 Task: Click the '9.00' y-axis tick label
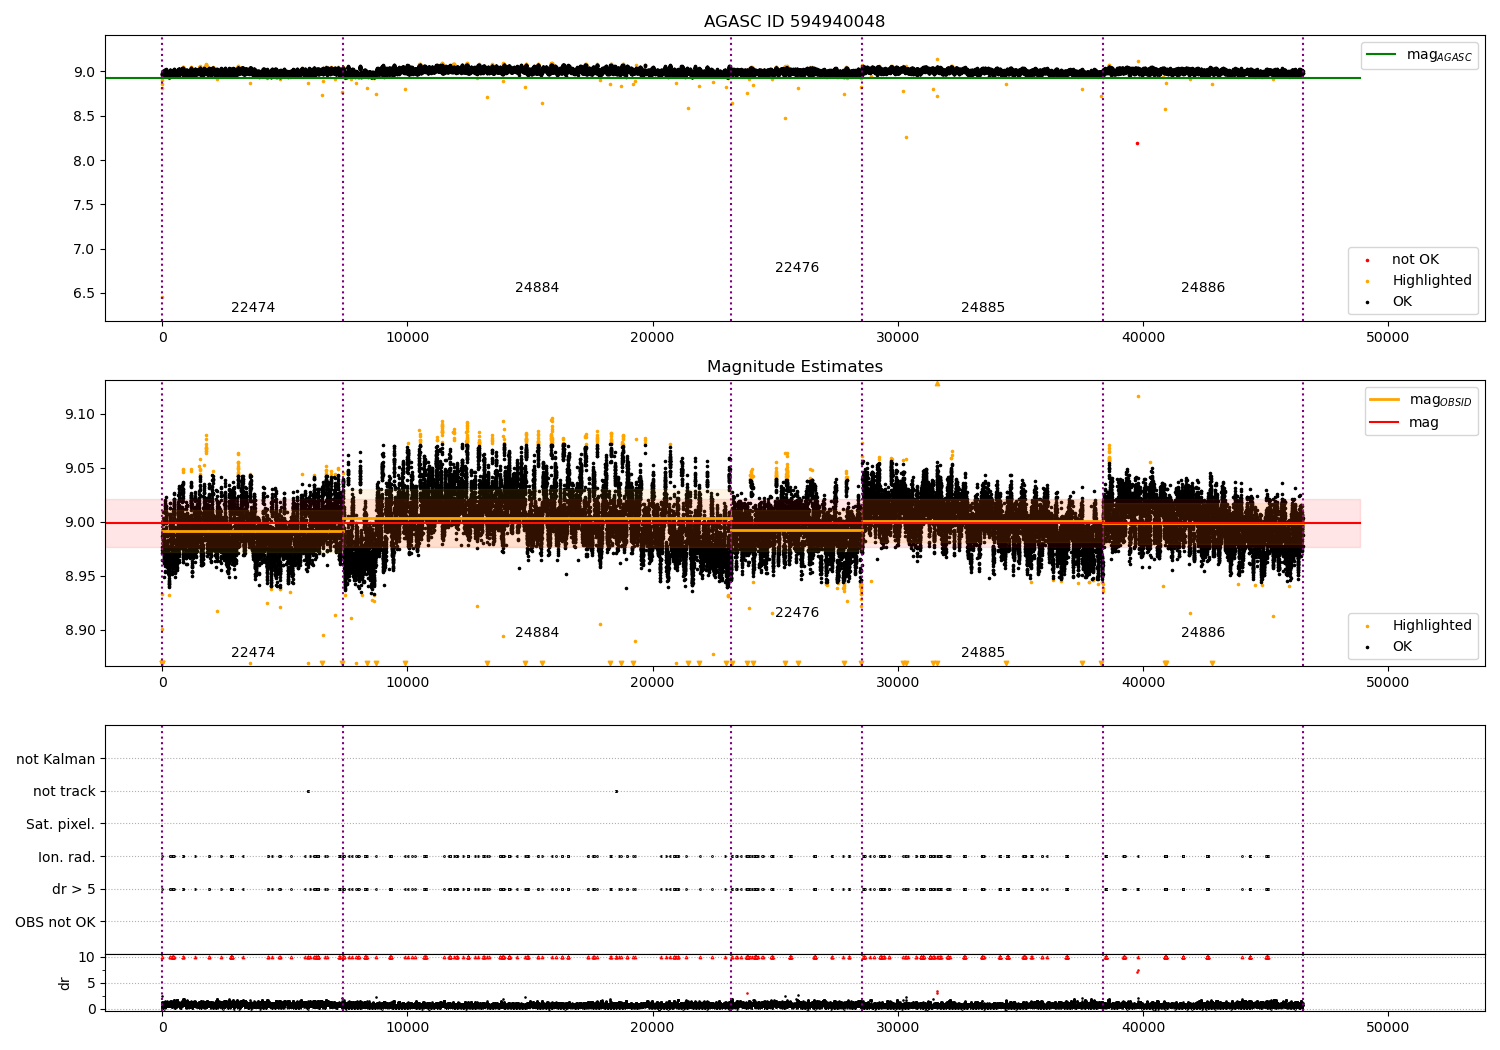click(x=79, y=522)
